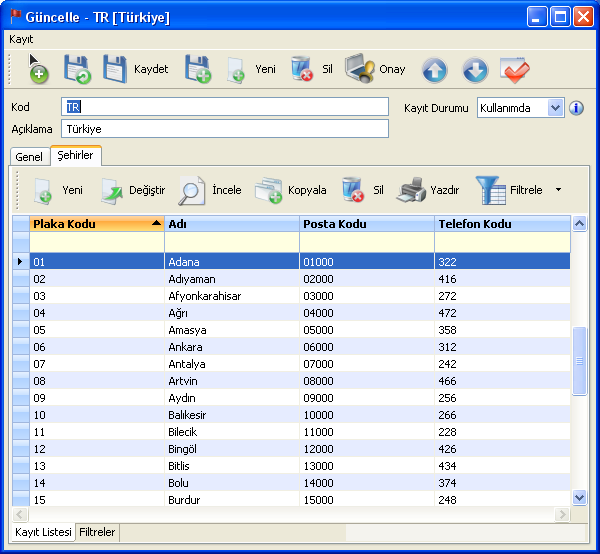This screenshot has width=600, height=554.
Task: Switch to the Genel tab
Action: 29,157
